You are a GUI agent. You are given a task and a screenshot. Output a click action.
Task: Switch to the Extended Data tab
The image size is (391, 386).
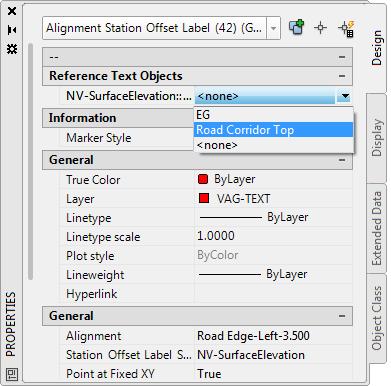(x=377, y=228)
